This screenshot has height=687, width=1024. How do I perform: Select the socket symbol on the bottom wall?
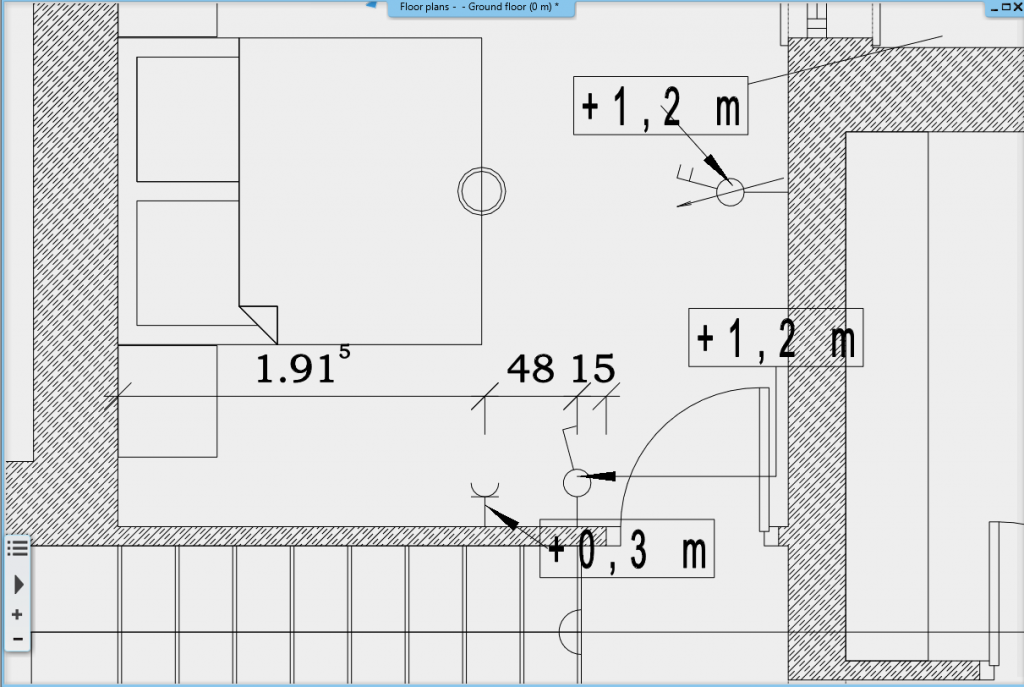pyautogui.click(x=484, y=491)
